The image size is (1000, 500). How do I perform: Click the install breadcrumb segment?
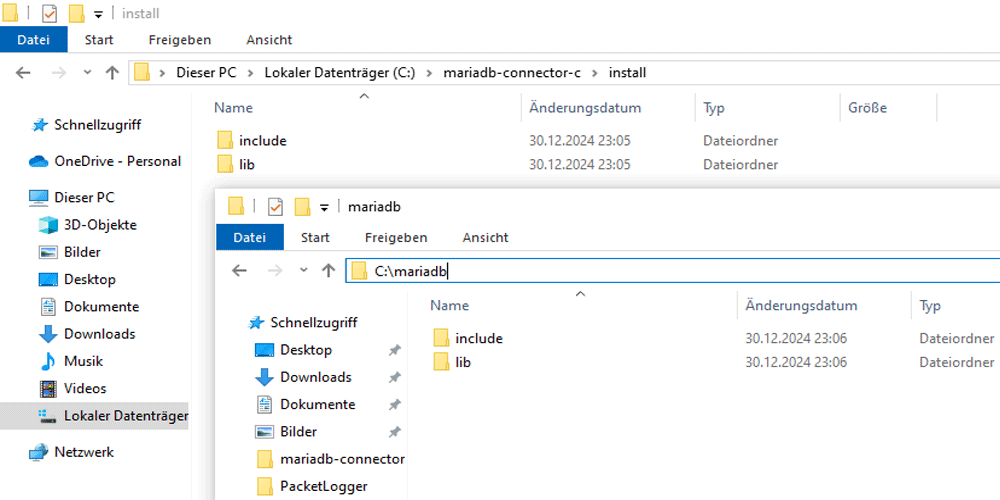pyautogui.click(x=628, y=73)
